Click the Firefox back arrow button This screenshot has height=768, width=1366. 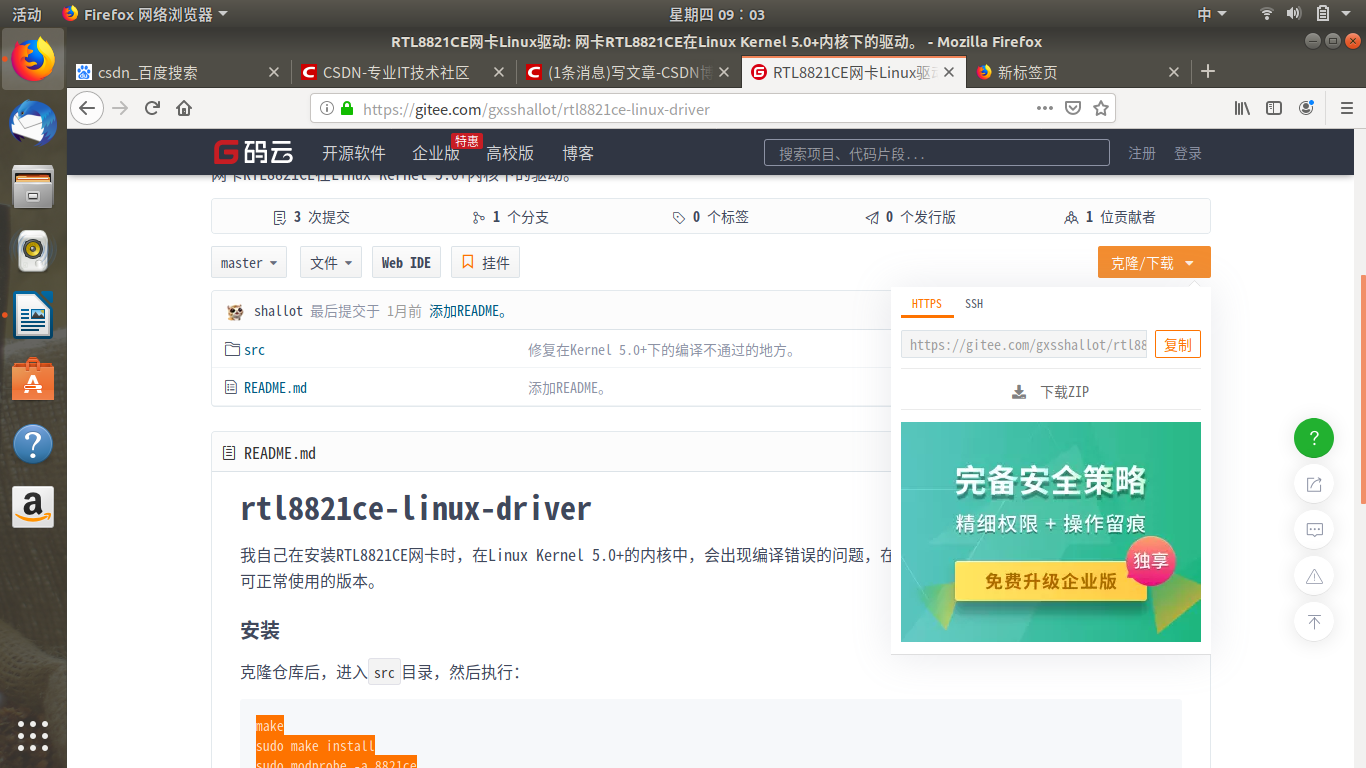point(87,108)
